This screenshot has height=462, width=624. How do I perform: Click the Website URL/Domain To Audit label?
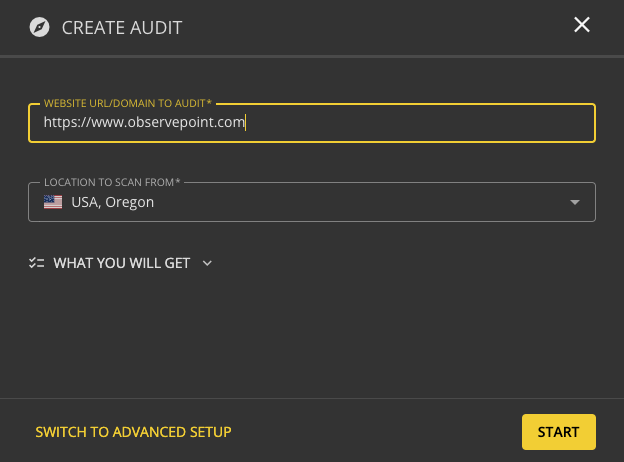tap(128, 103)
